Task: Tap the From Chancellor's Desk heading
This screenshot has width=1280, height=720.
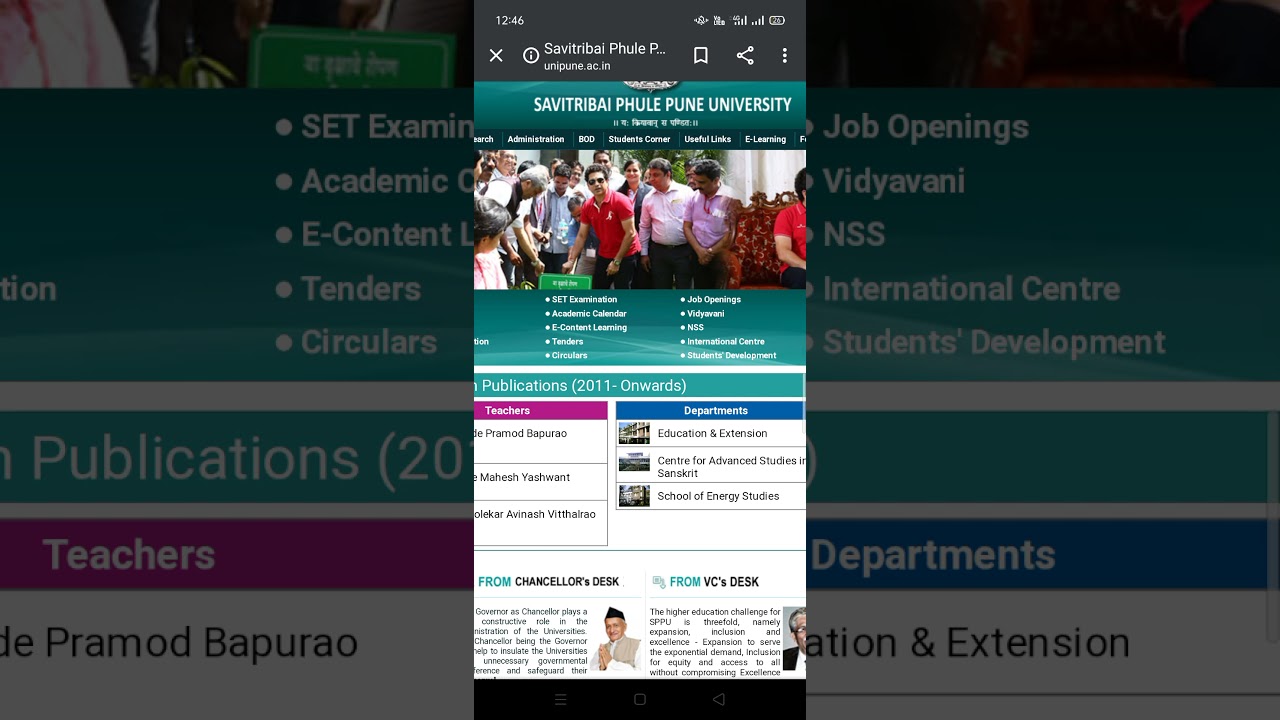Action: (x=548, y=582)
